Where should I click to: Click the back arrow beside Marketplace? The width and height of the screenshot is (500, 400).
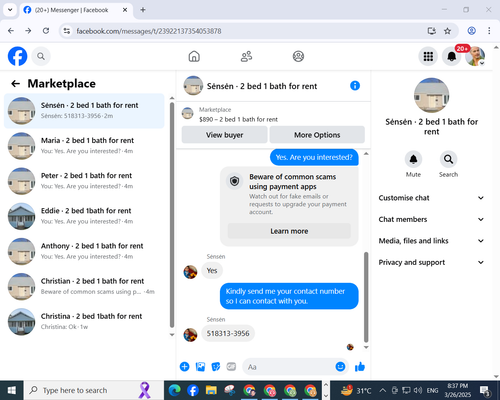(x=15, y=84)
